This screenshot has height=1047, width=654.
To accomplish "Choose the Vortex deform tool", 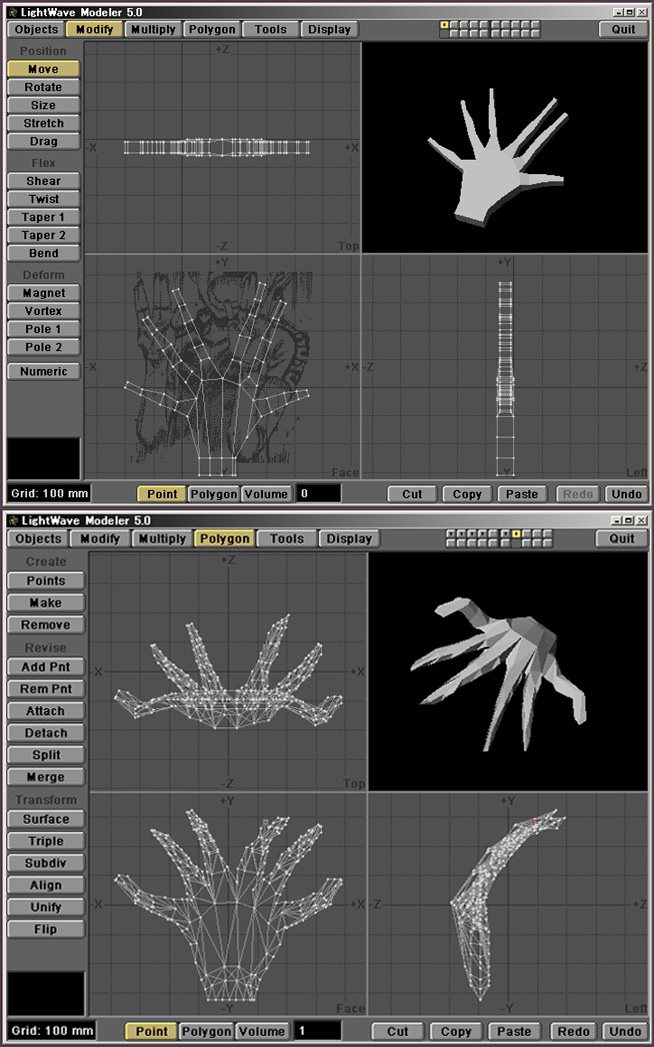I will (44, 311).
